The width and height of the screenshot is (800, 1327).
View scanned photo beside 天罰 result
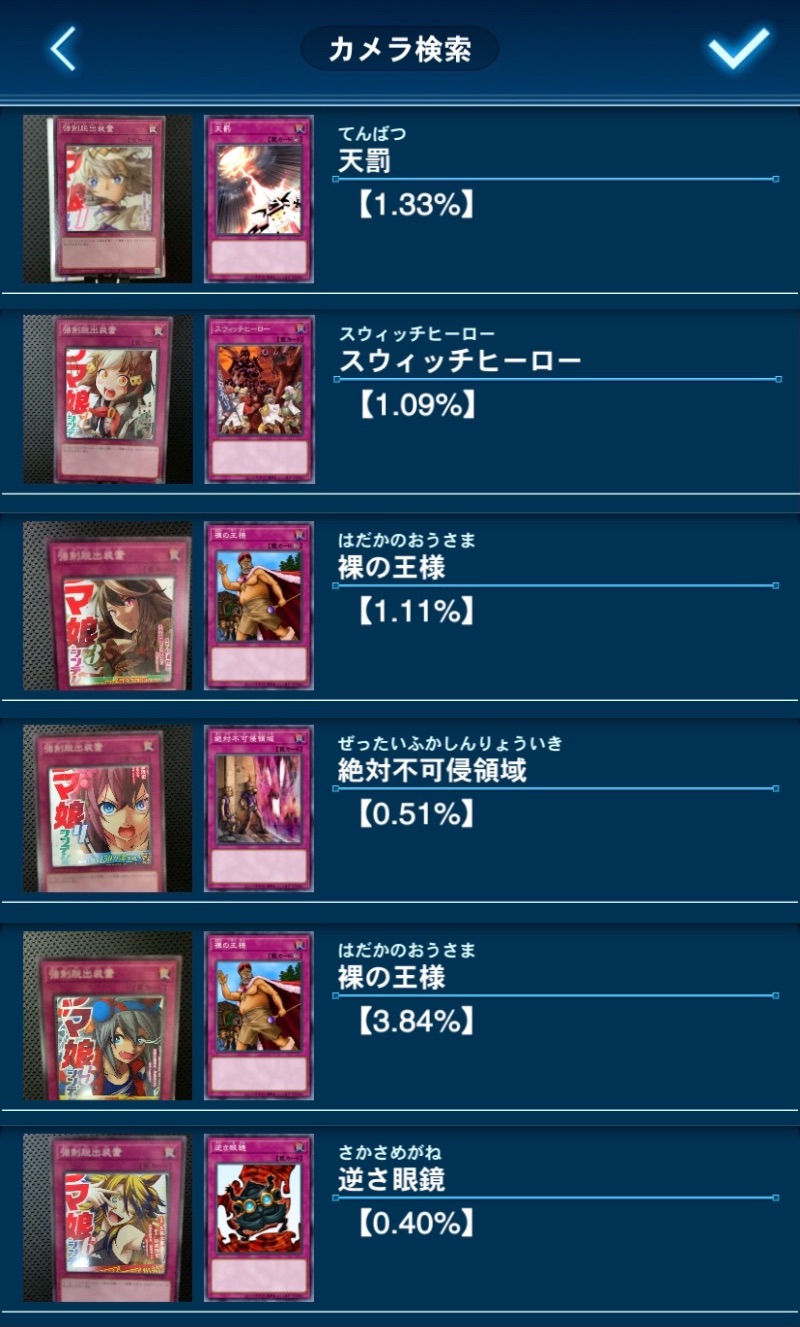[108, 199]
